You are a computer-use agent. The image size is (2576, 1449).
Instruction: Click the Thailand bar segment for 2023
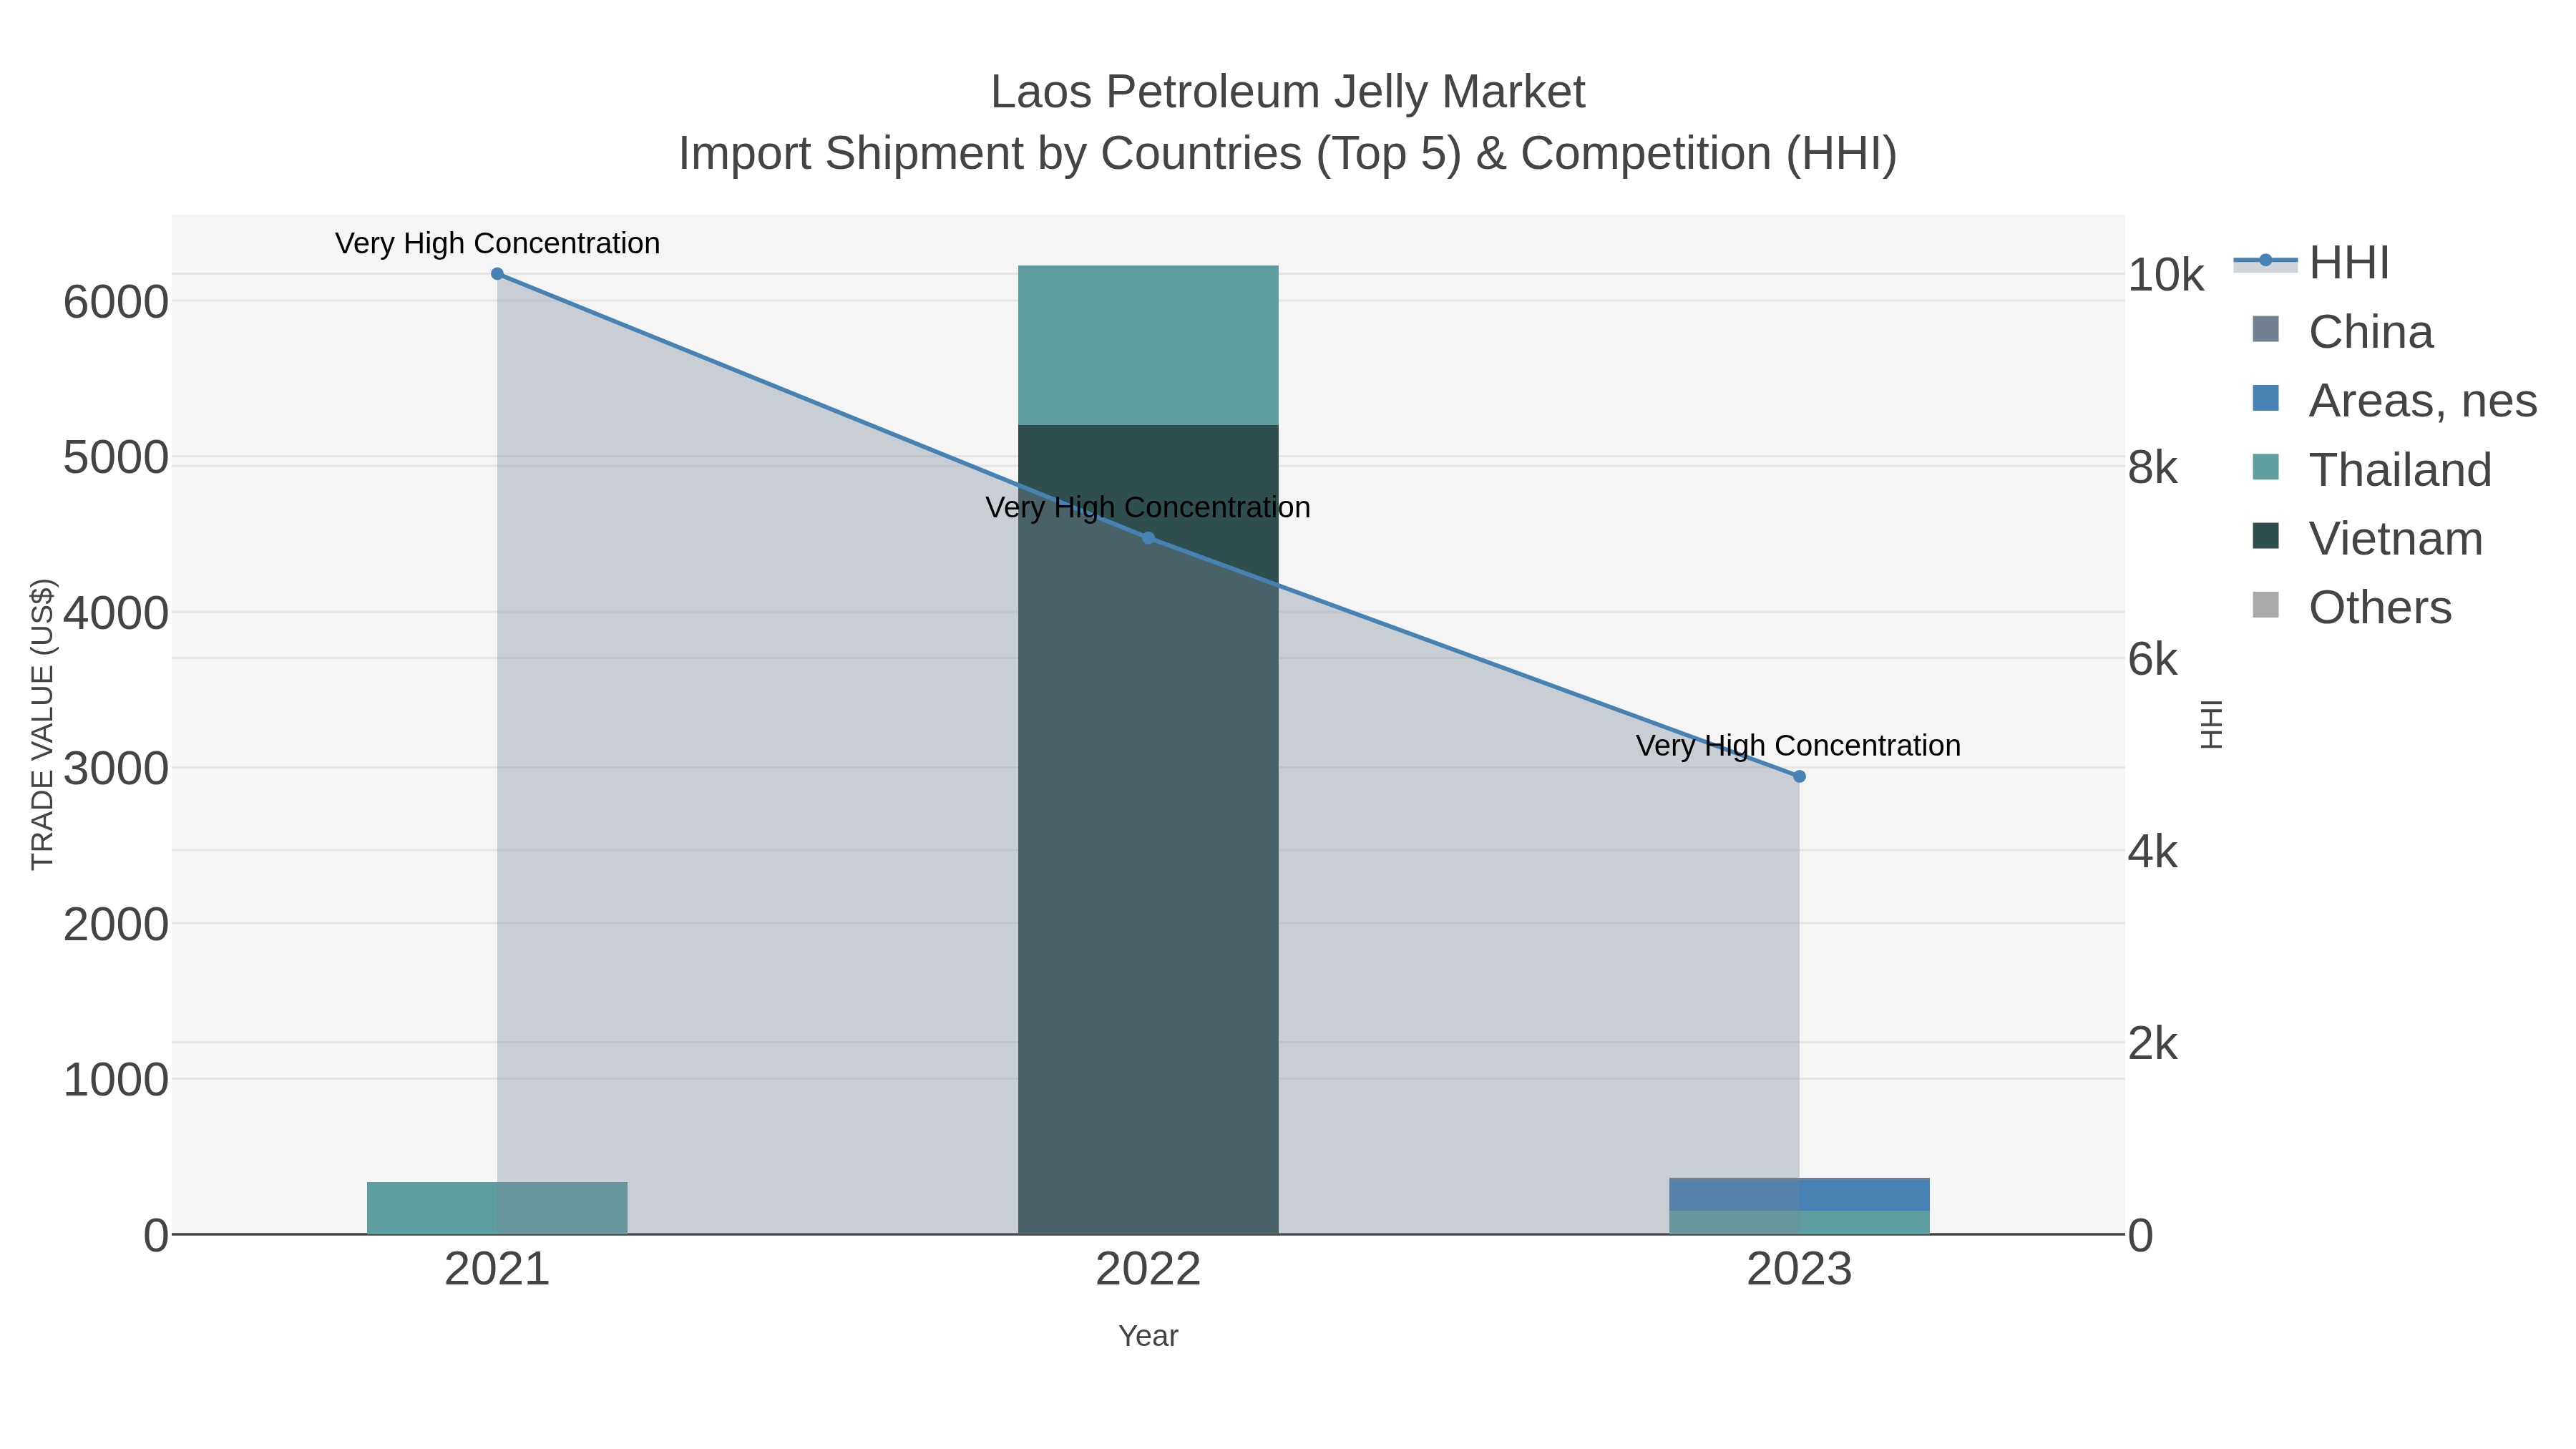point(1799,1222)
